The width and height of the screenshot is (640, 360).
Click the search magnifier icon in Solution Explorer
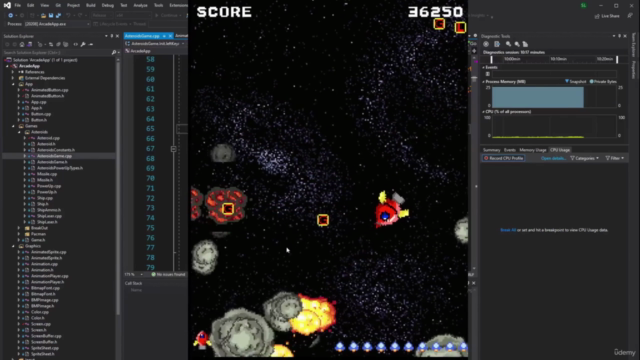[x=114, y=53]
